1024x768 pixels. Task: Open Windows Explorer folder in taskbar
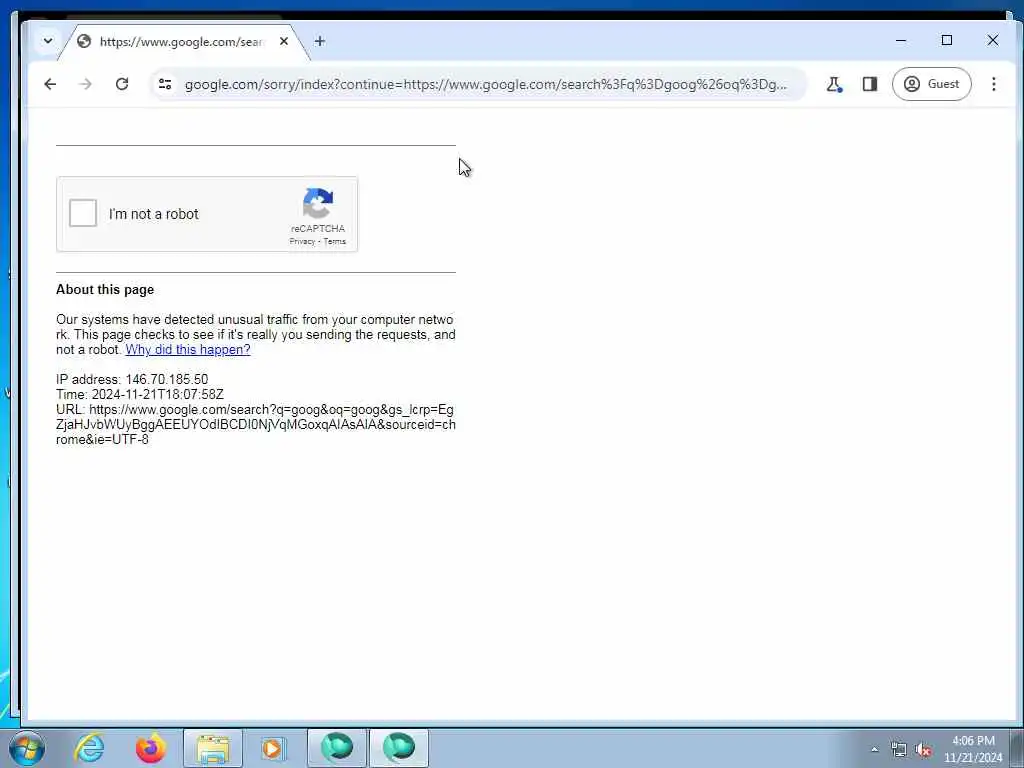coord(213,748)
